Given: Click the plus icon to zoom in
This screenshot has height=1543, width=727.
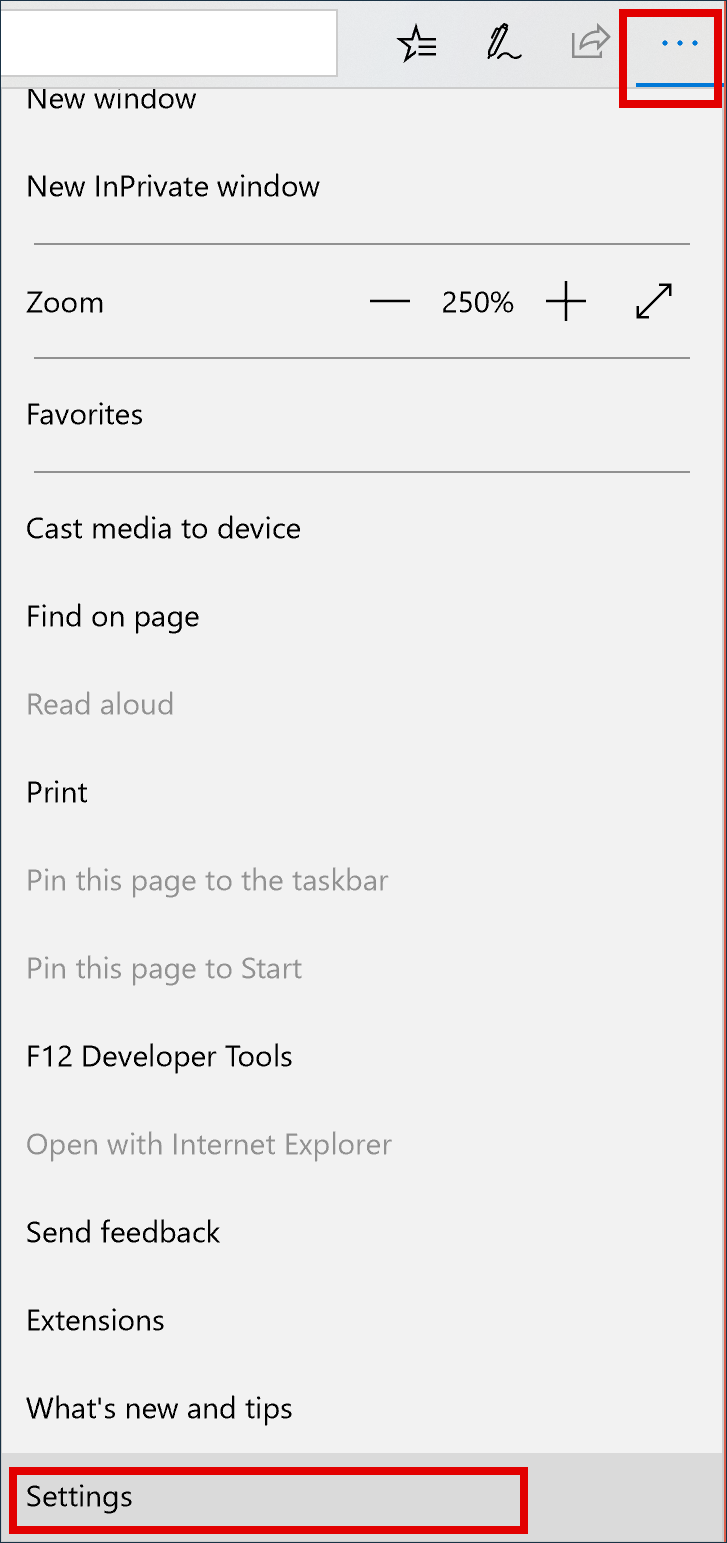Looking at the screenshot, I should pyautogui.click(x=566, y=301).
